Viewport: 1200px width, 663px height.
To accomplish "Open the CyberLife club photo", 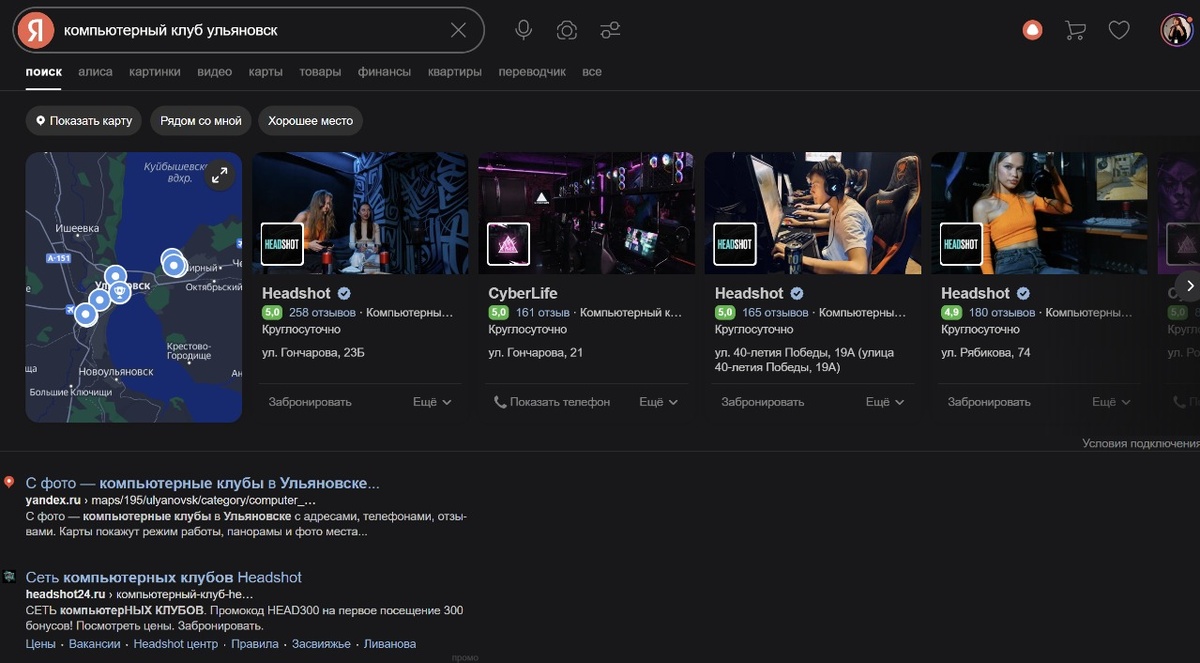I will pos(586,212).
